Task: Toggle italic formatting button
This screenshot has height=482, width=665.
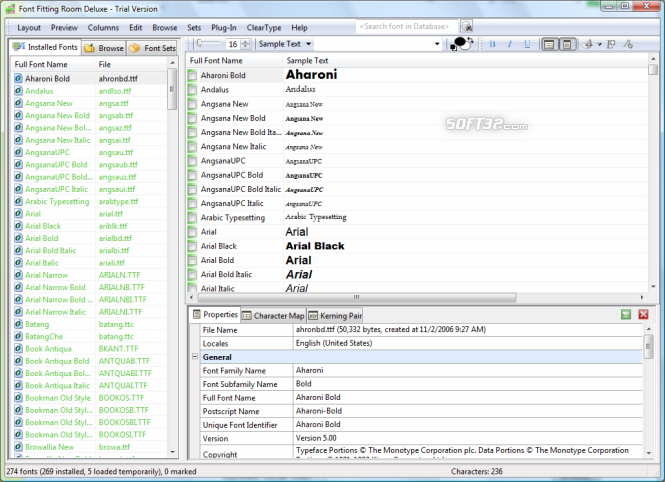Action: 510,44
